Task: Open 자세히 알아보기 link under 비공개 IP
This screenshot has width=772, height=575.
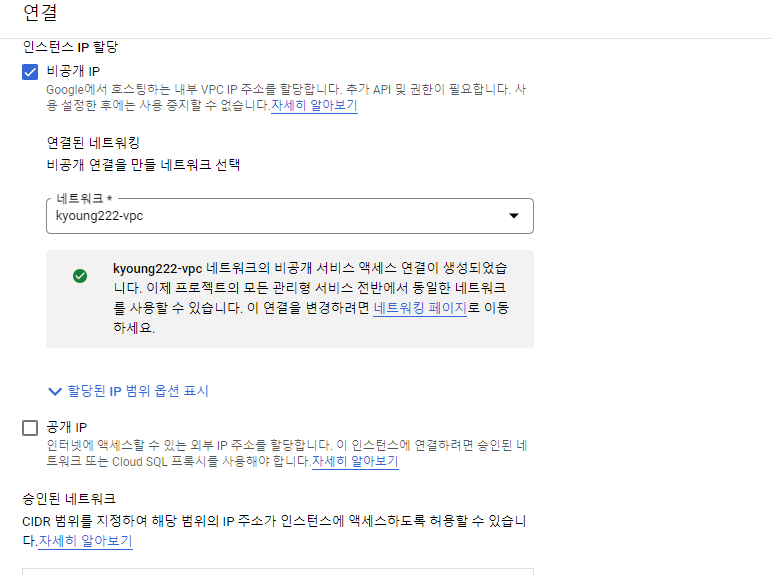Action: pos(314,105)
